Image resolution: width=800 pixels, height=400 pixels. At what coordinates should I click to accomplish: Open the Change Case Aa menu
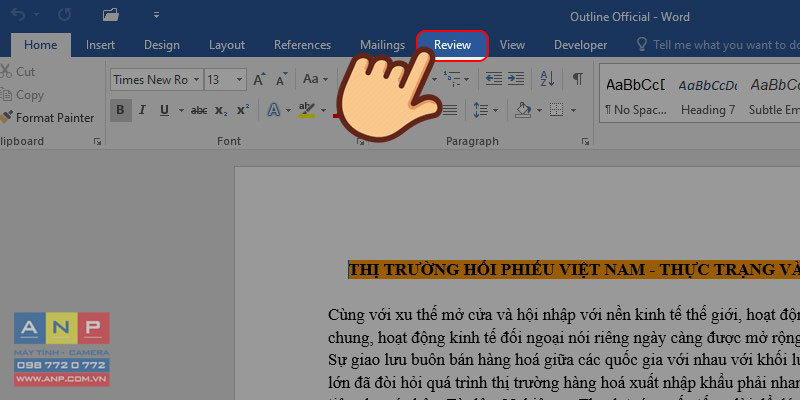point(314,79)
